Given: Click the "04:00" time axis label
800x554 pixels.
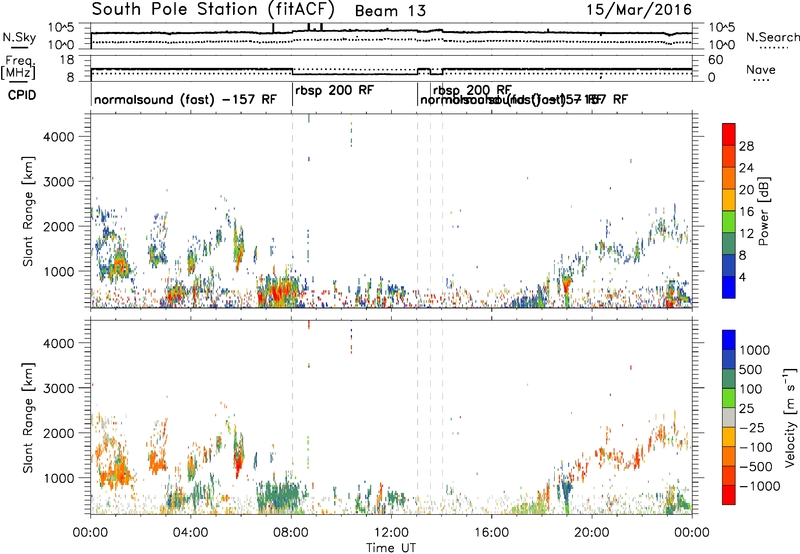Looking at the screenshot, I should pyautogui.click(x=190, y=533).
